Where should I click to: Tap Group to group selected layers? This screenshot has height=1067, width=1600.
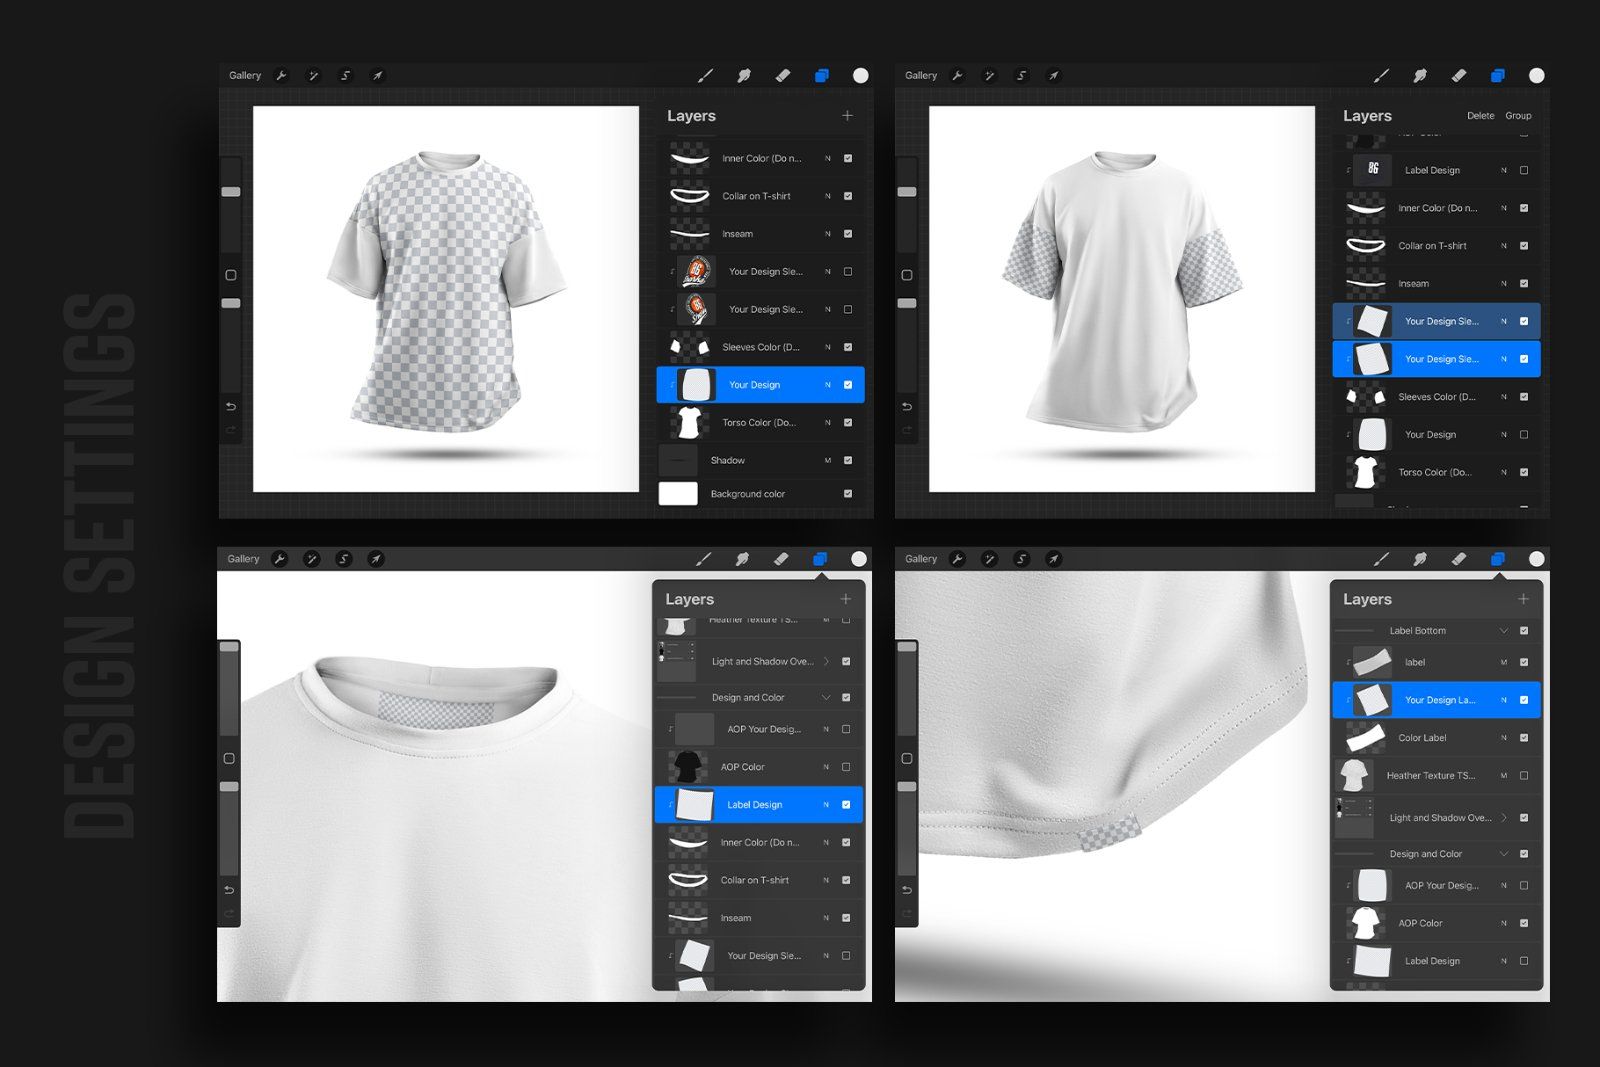tap(1518, 116)
